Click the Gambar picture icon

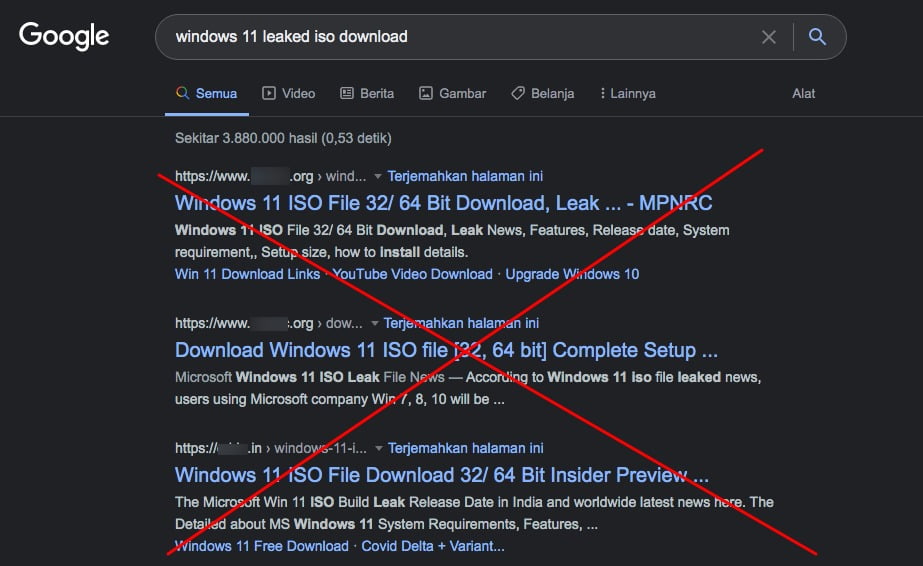point(426,93)
